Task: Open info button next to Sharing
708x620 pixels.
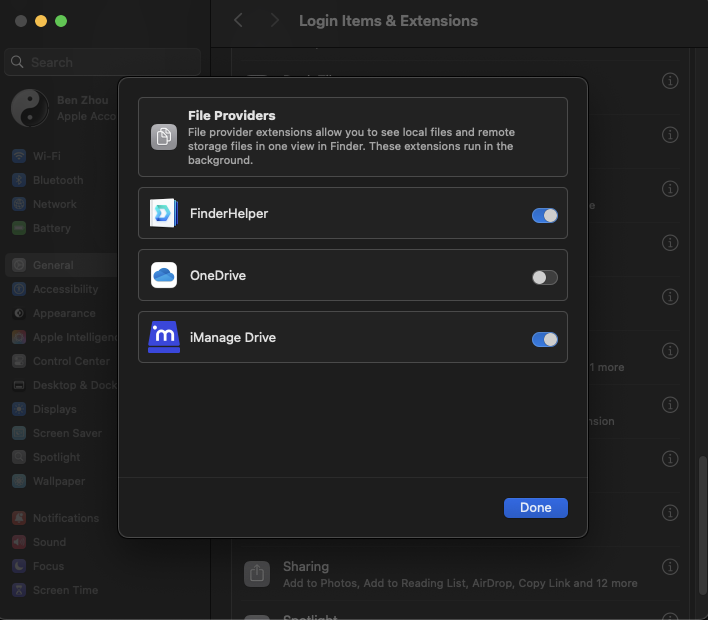Action: pyautogui.click(x=671, y=574)
